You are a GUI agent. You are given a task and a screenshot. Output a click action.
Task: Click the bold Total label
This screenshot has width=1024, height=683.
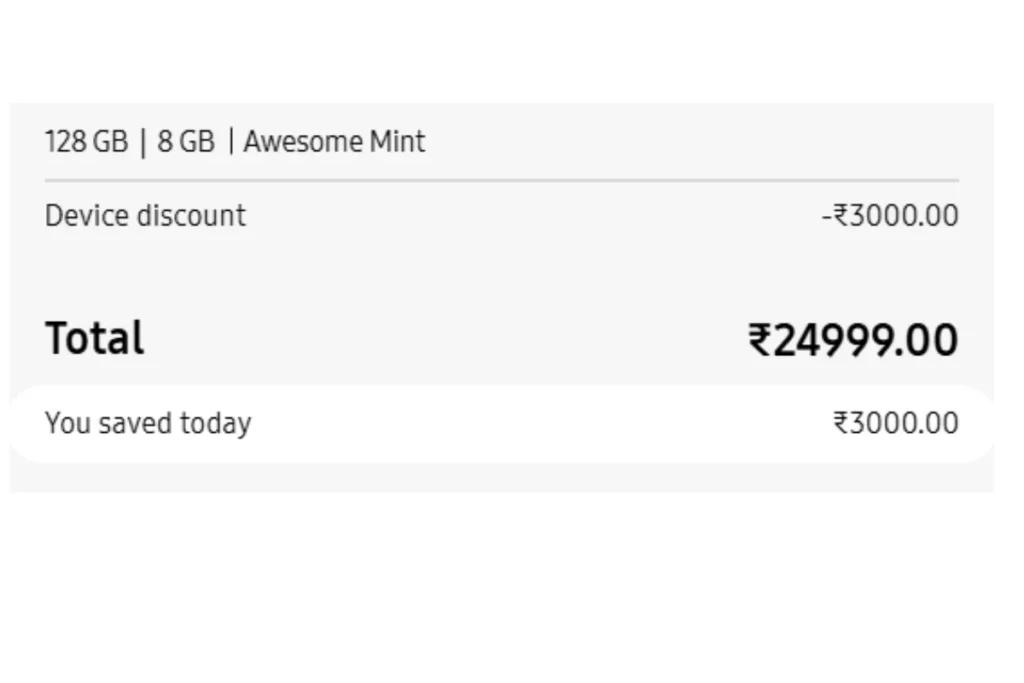point(95,338)
